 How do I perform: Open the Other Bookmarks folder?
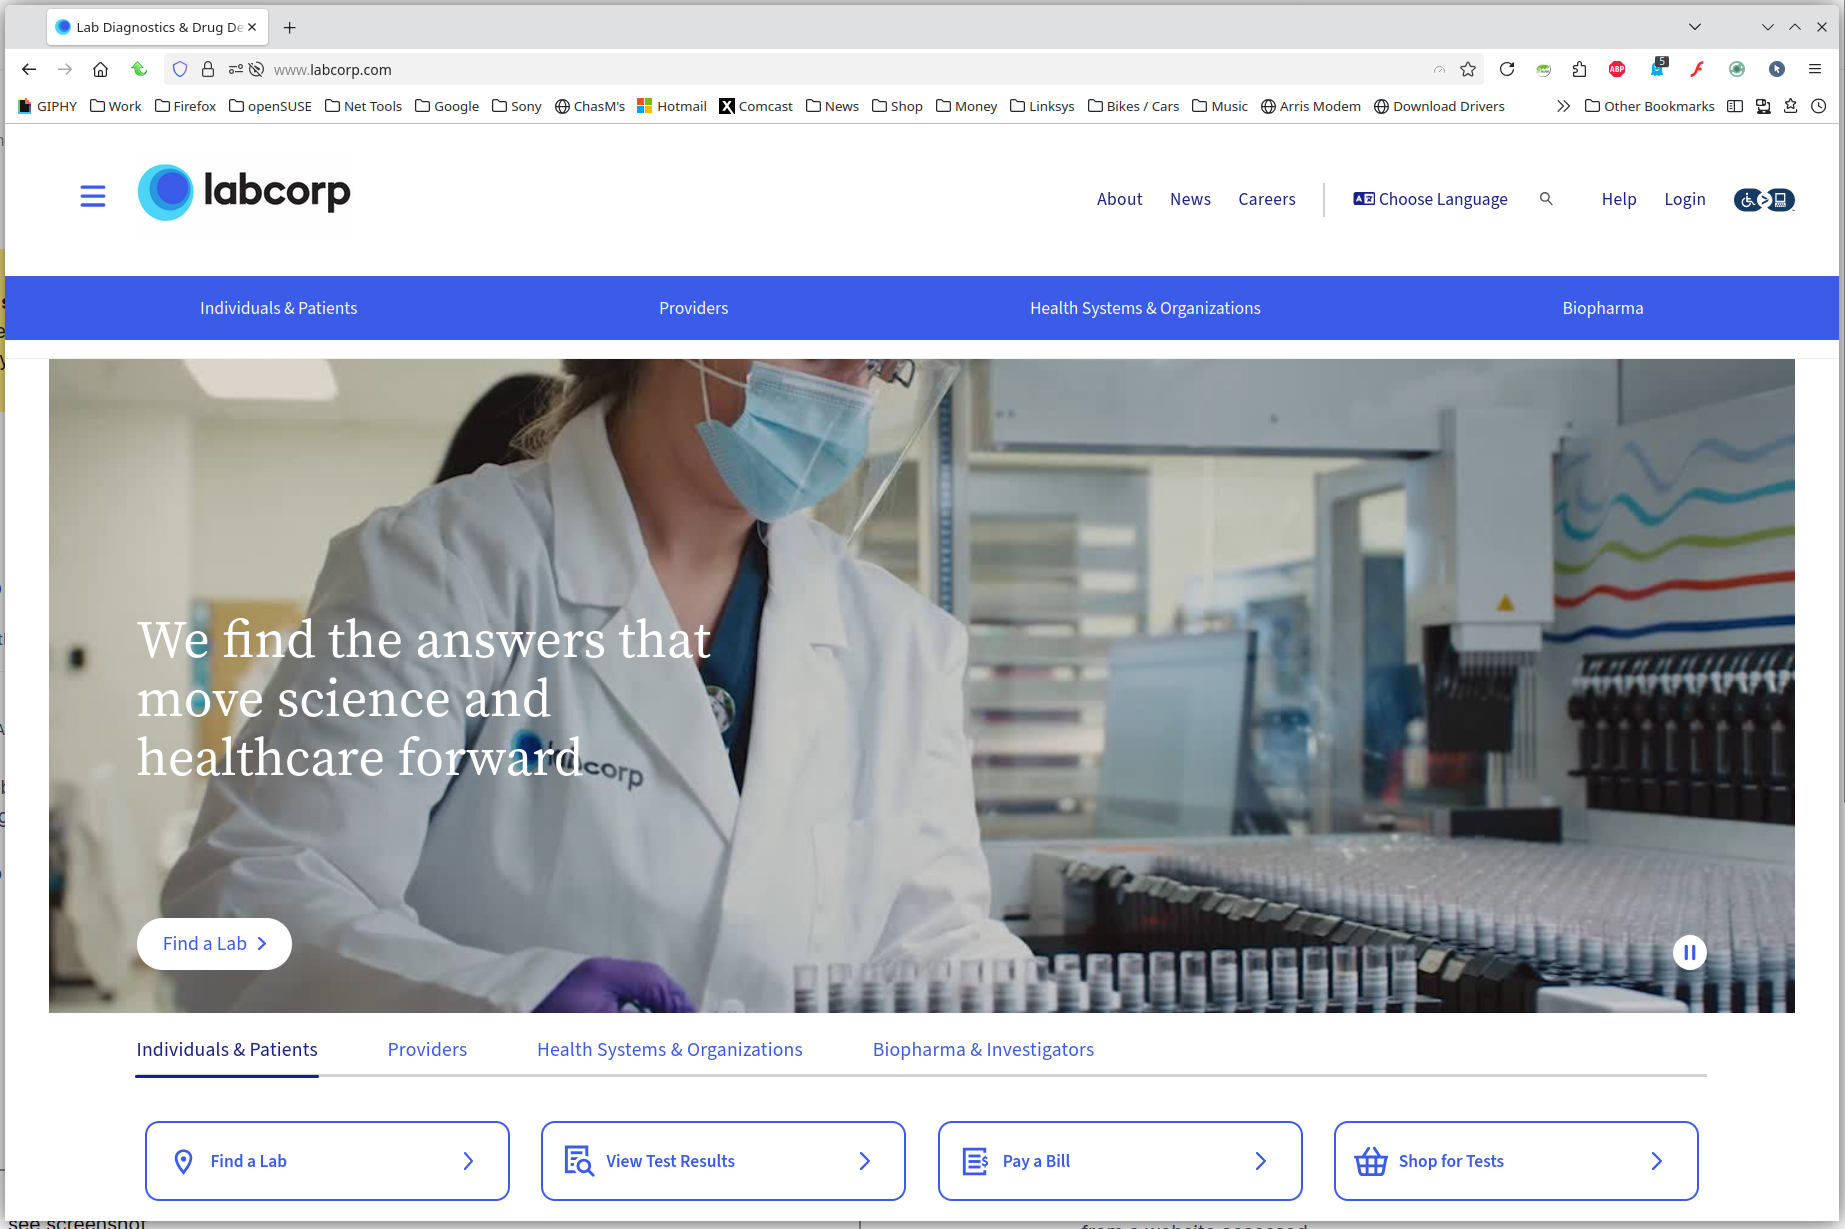pyautogui.click(x=1649, y=106)
